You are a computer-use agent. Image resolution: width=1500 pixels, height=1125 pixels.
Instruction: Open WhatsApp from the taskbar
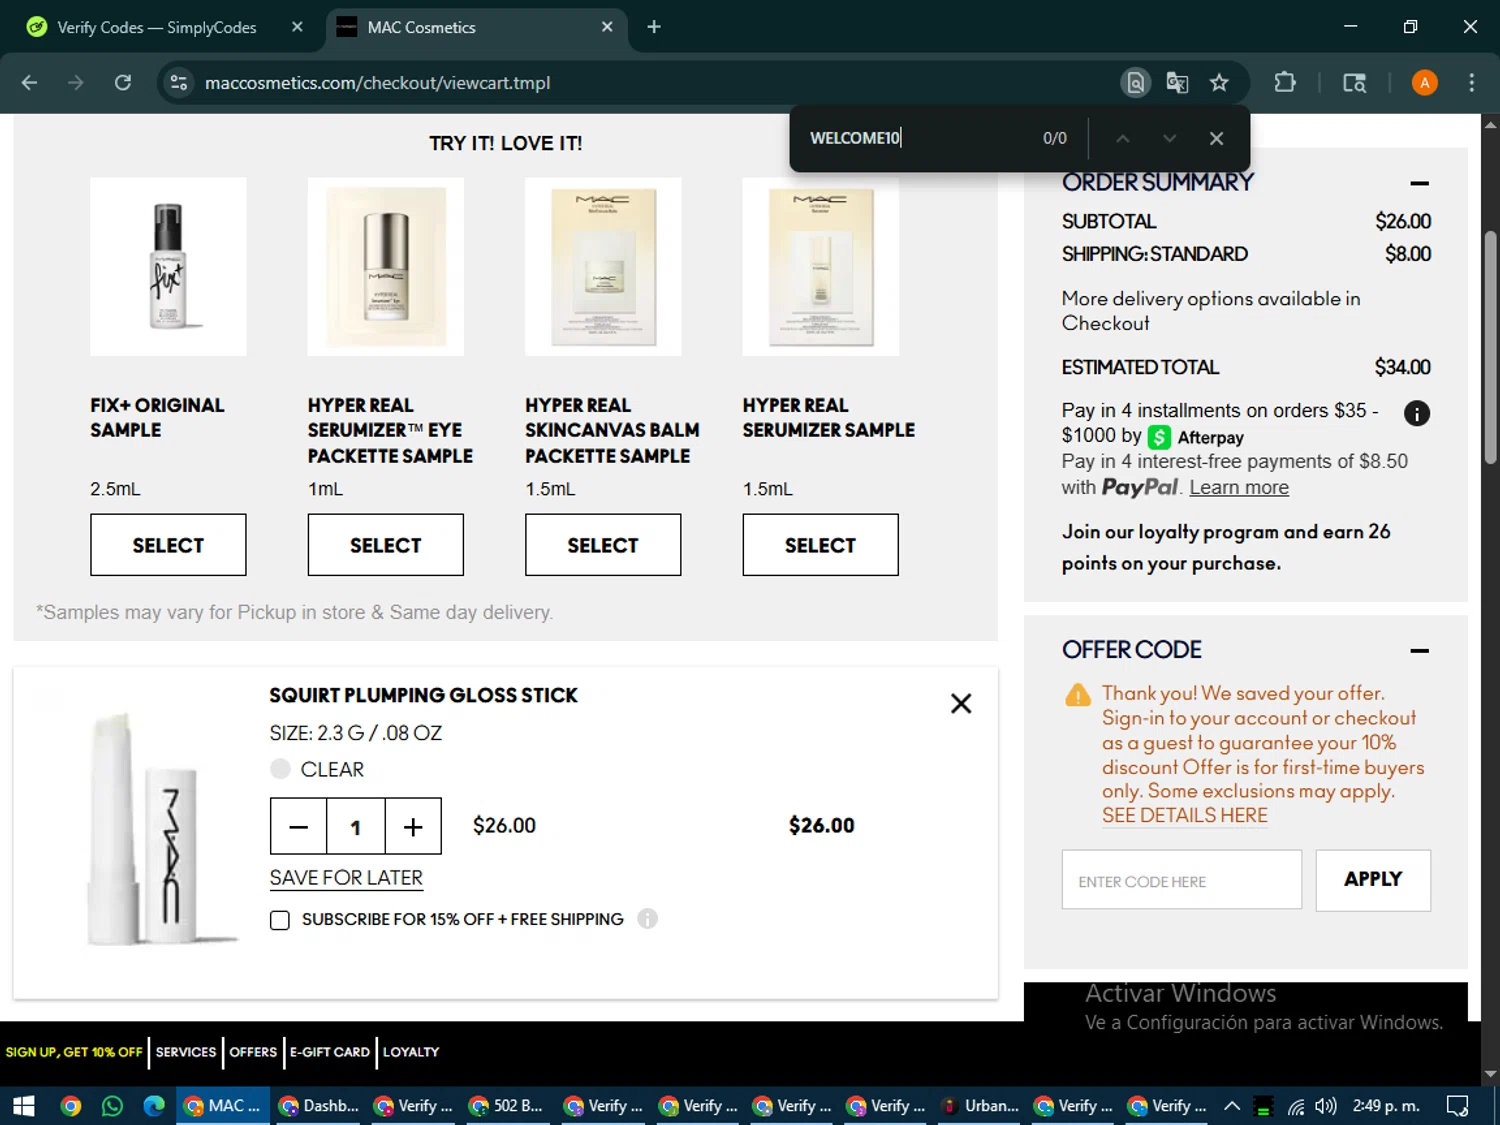coord(112,1106)
